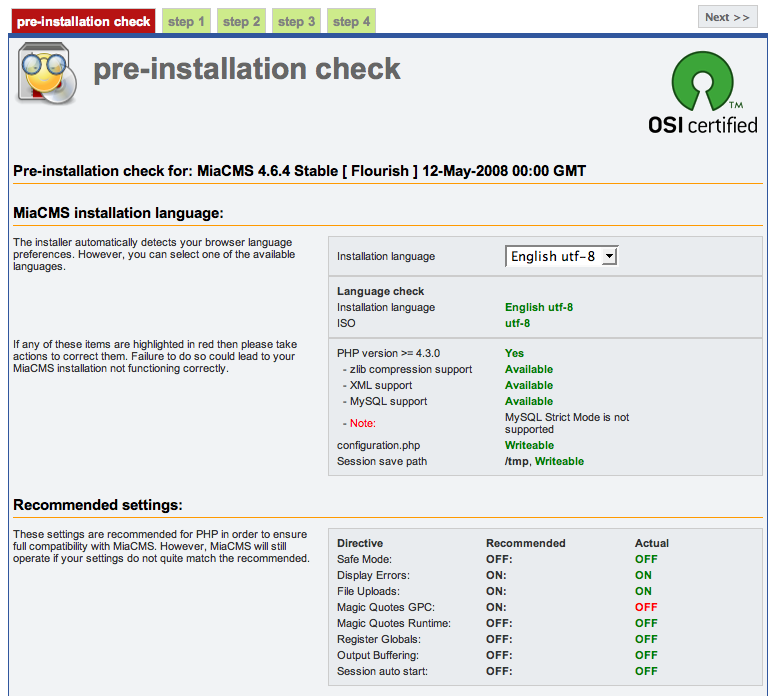Screen dimensions: 776x696
Task: Click the MiaCMS installer mascot icon
Action: point(47,73)
